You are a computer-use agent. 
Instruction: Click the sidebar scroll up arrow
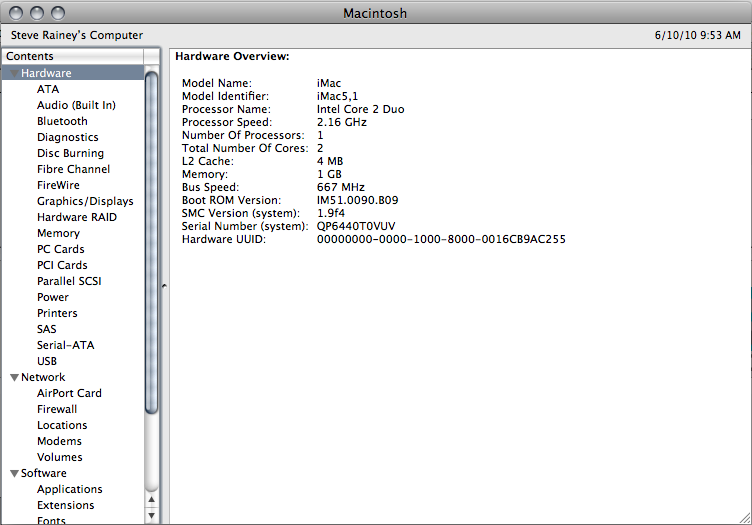coord(152,500)
